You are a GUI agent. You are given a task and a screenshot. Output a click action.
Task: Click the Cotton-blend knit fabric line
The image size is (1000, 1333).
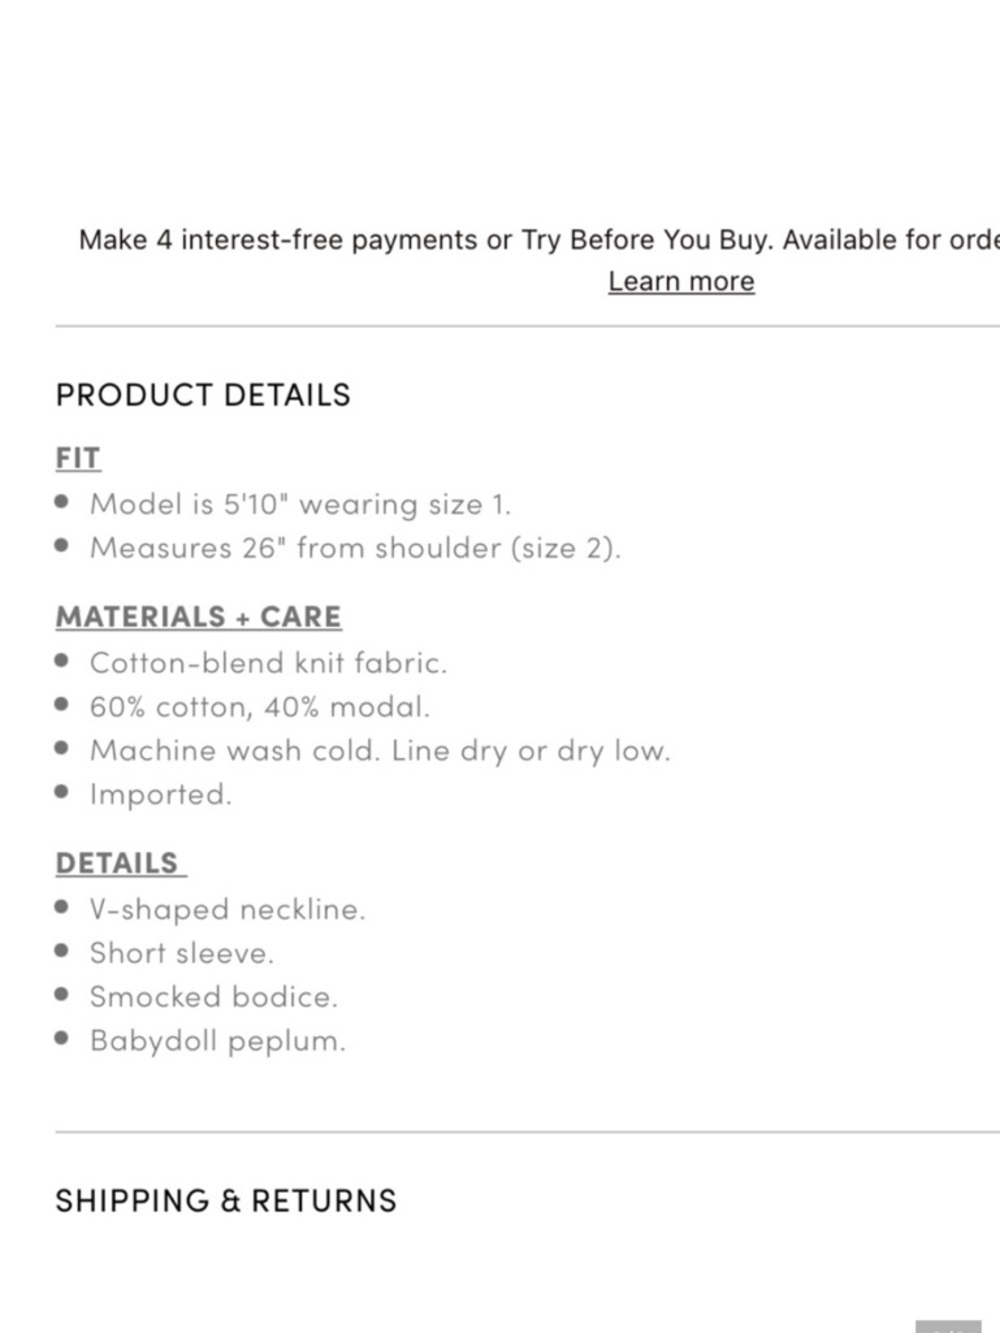[x=268, y=663]
